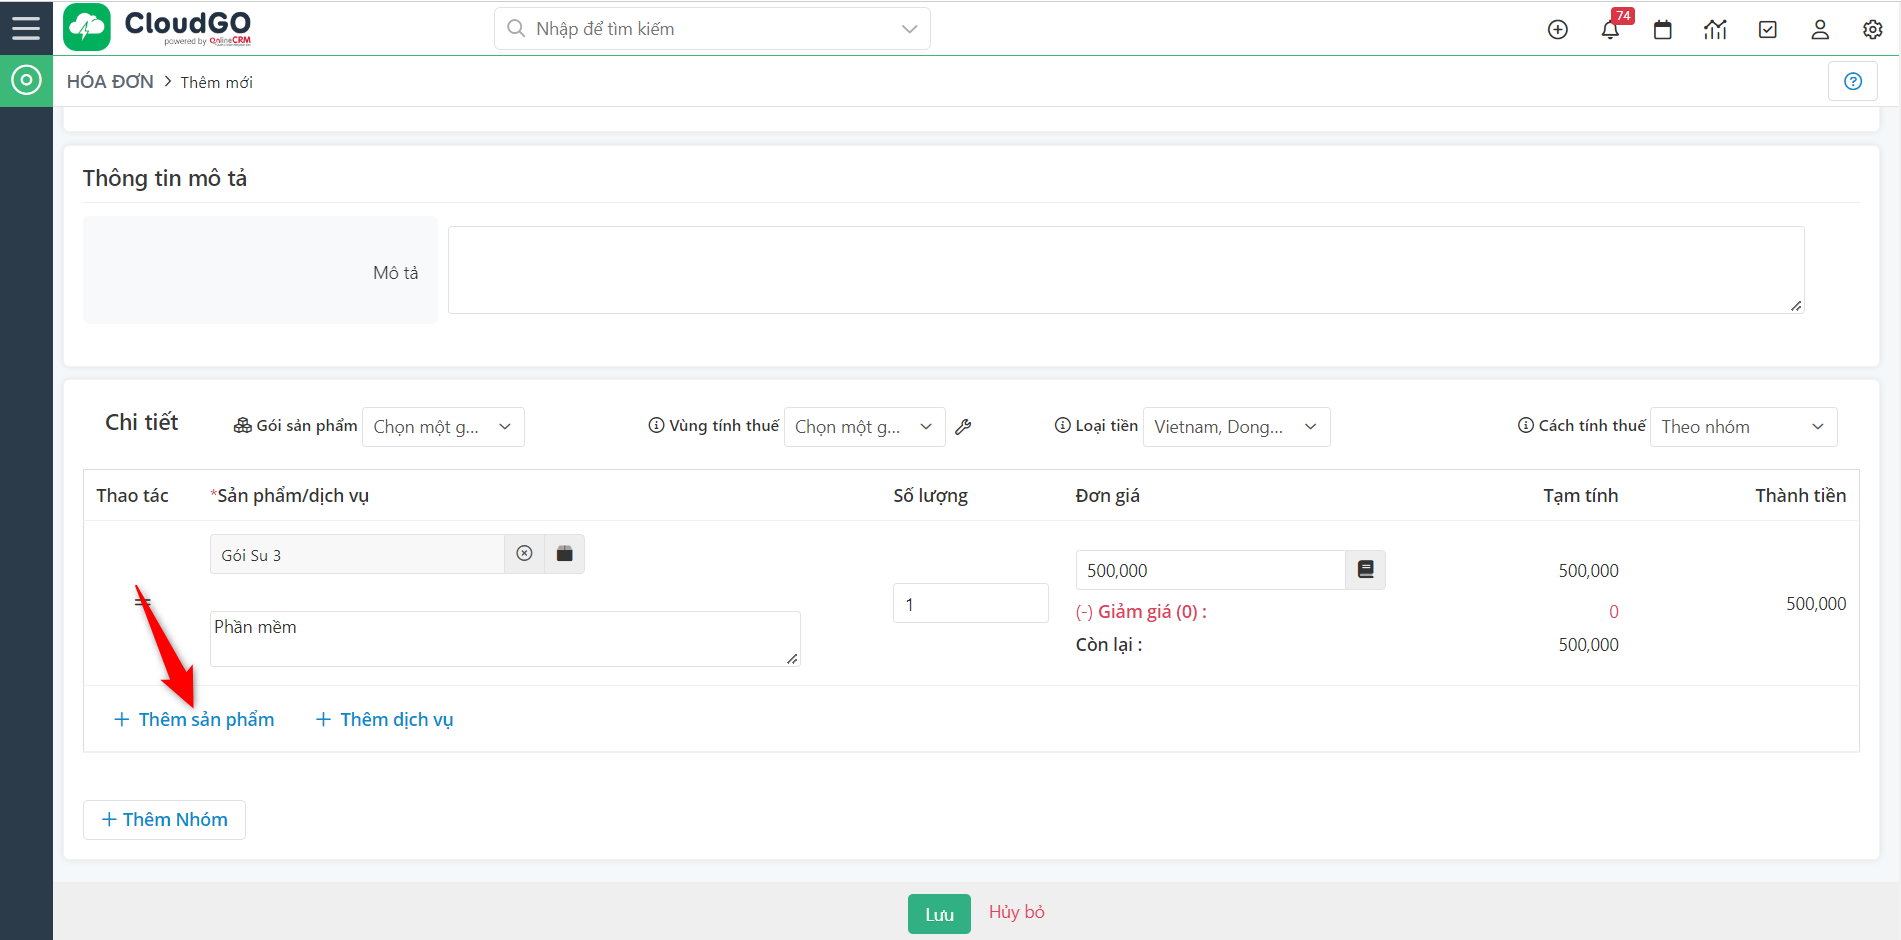This screenshot has width=1901, height=940.
Task: Open the notifications bell
Action: (x=1610, y=30)
